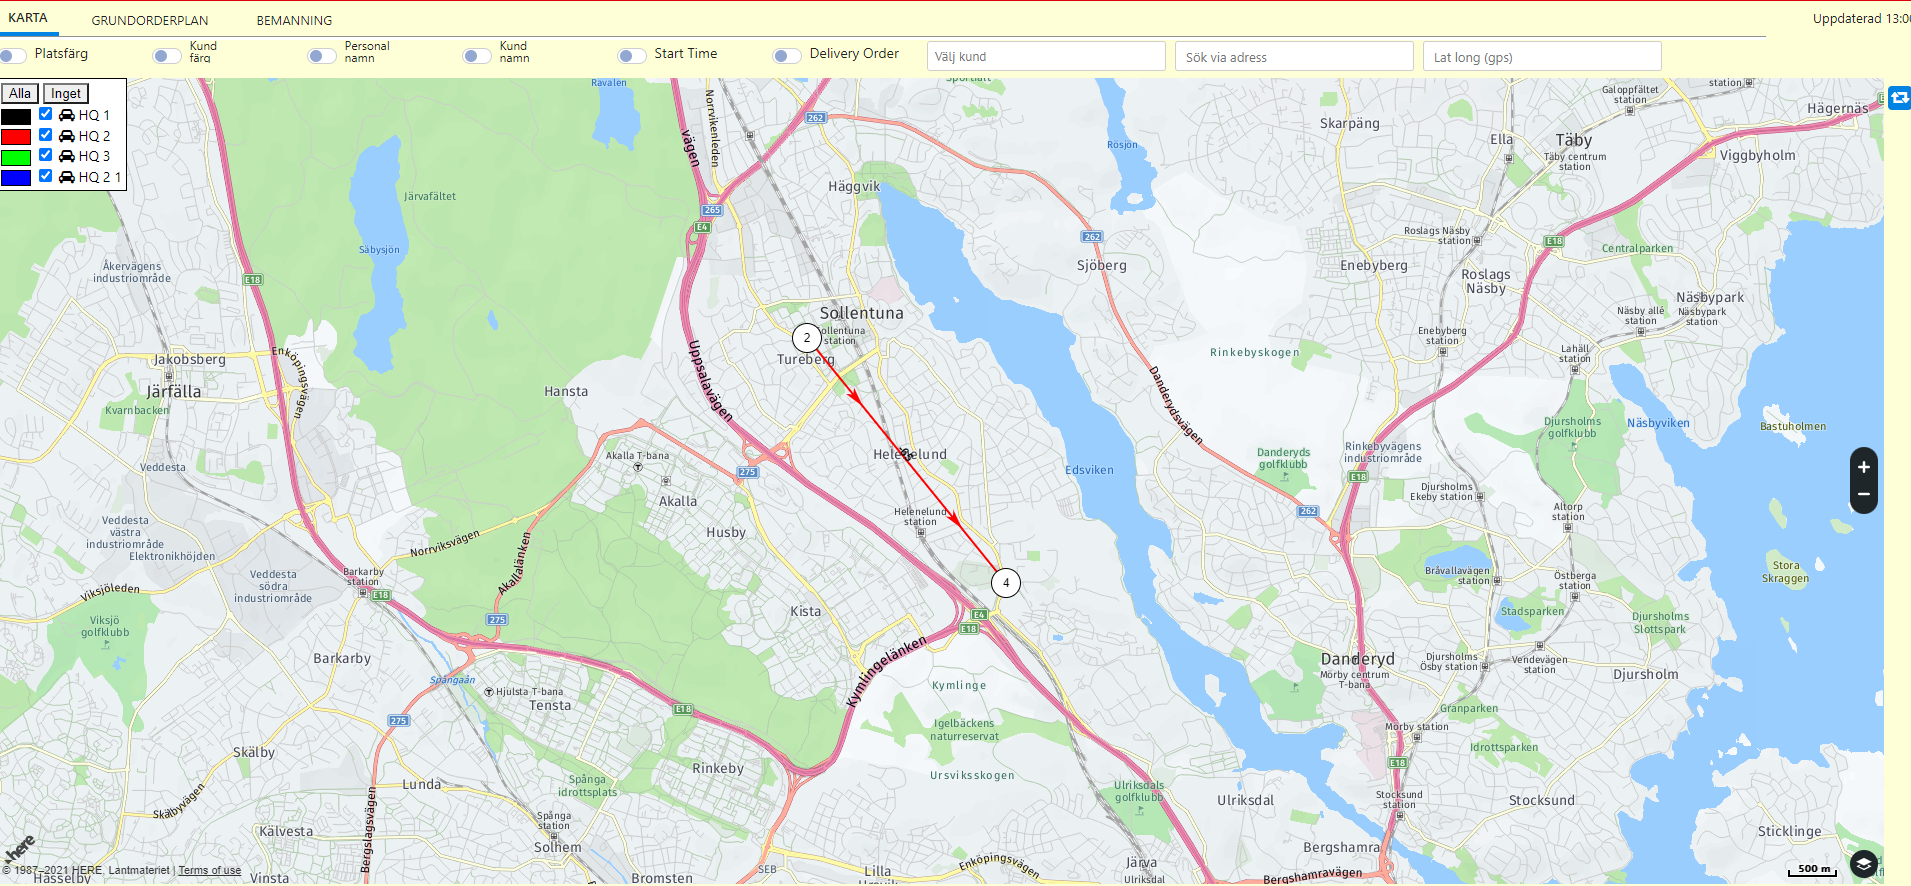Go to the BEMANNING tab
Image resolution: width=1911 pixels, height=886 pixels.
[294, 20]
